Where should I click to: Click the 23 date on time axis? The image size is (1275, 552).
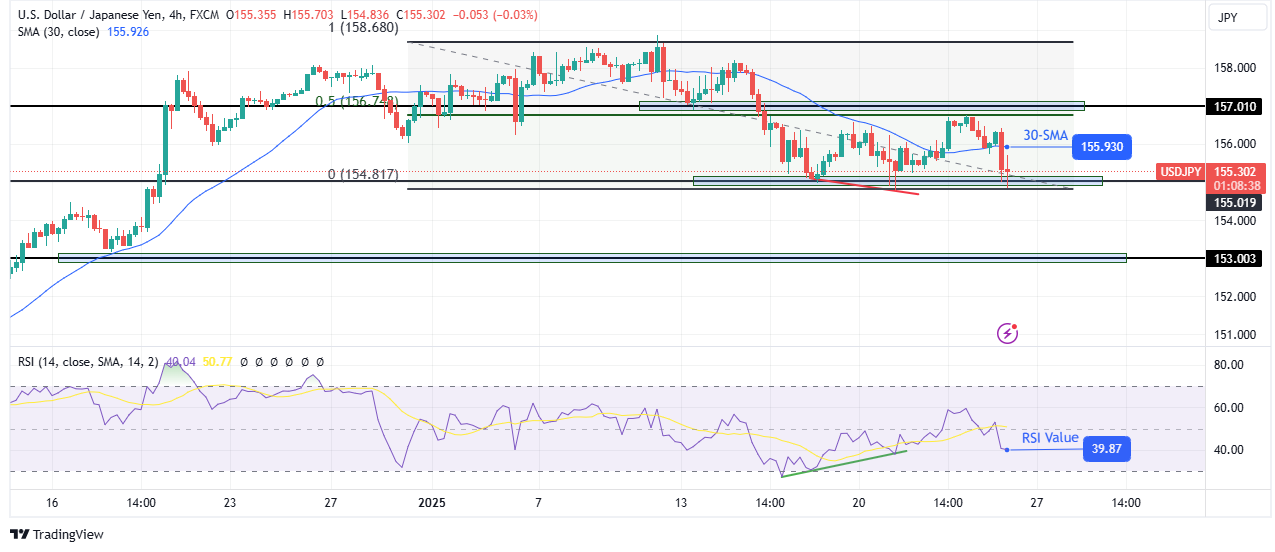coord(229,504)
